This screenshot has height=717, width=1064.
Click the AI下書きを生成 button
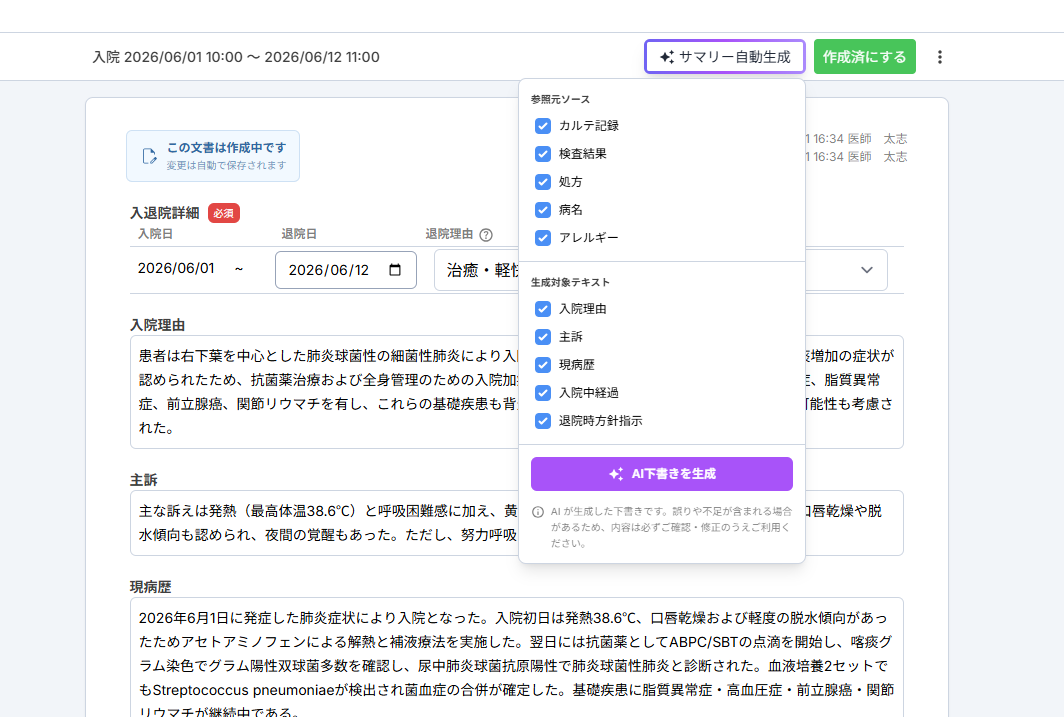662,474
